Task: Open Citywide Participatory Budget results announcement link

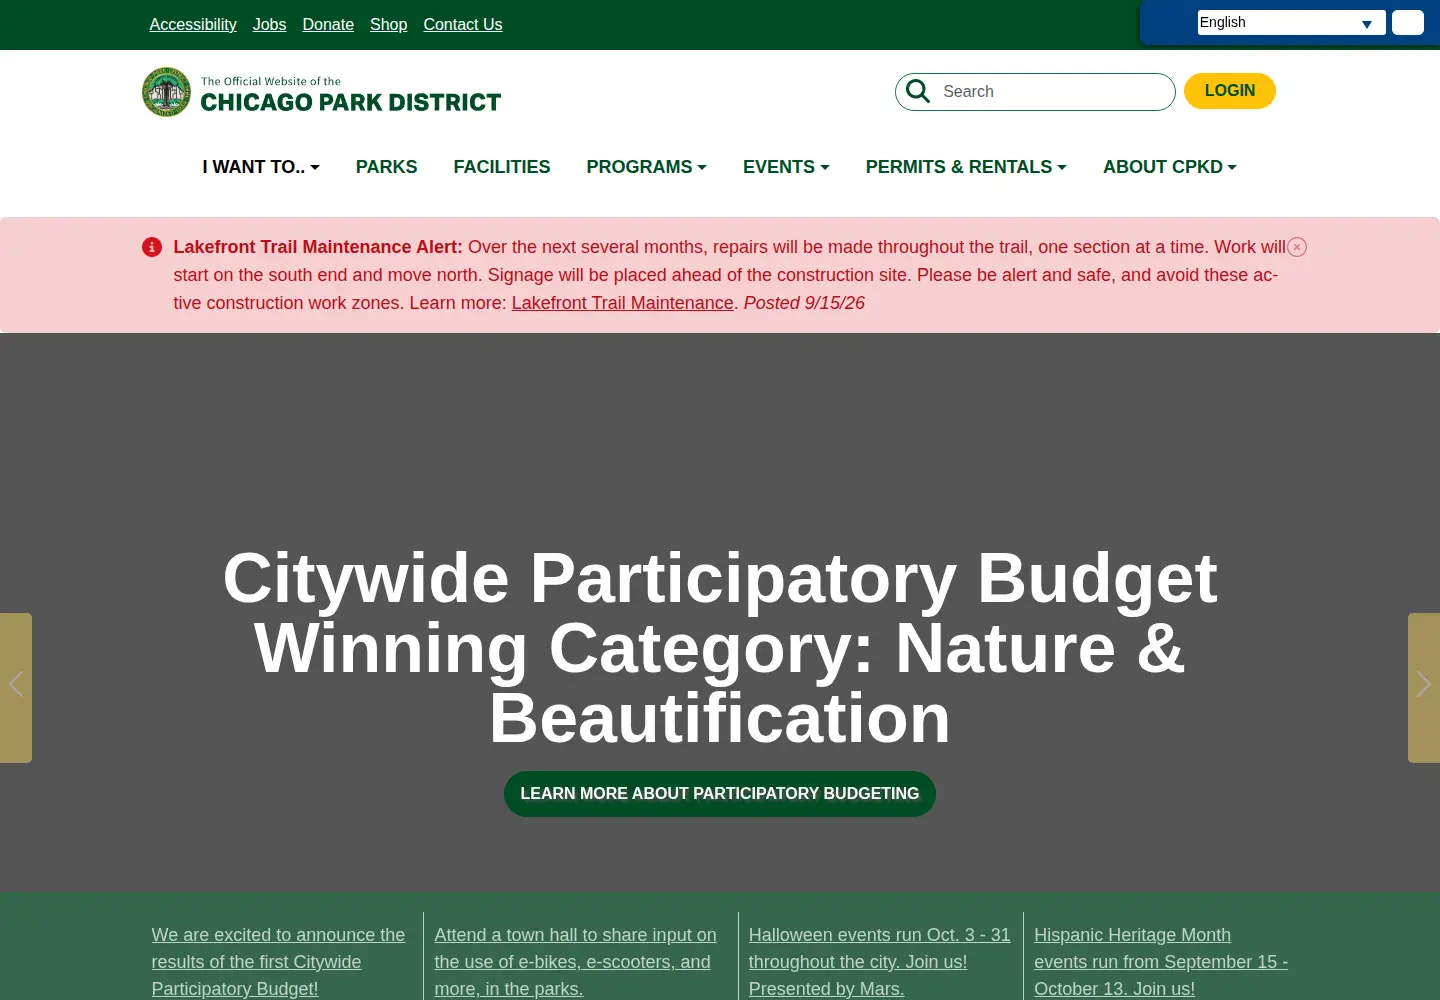Action: pos(278,961)
